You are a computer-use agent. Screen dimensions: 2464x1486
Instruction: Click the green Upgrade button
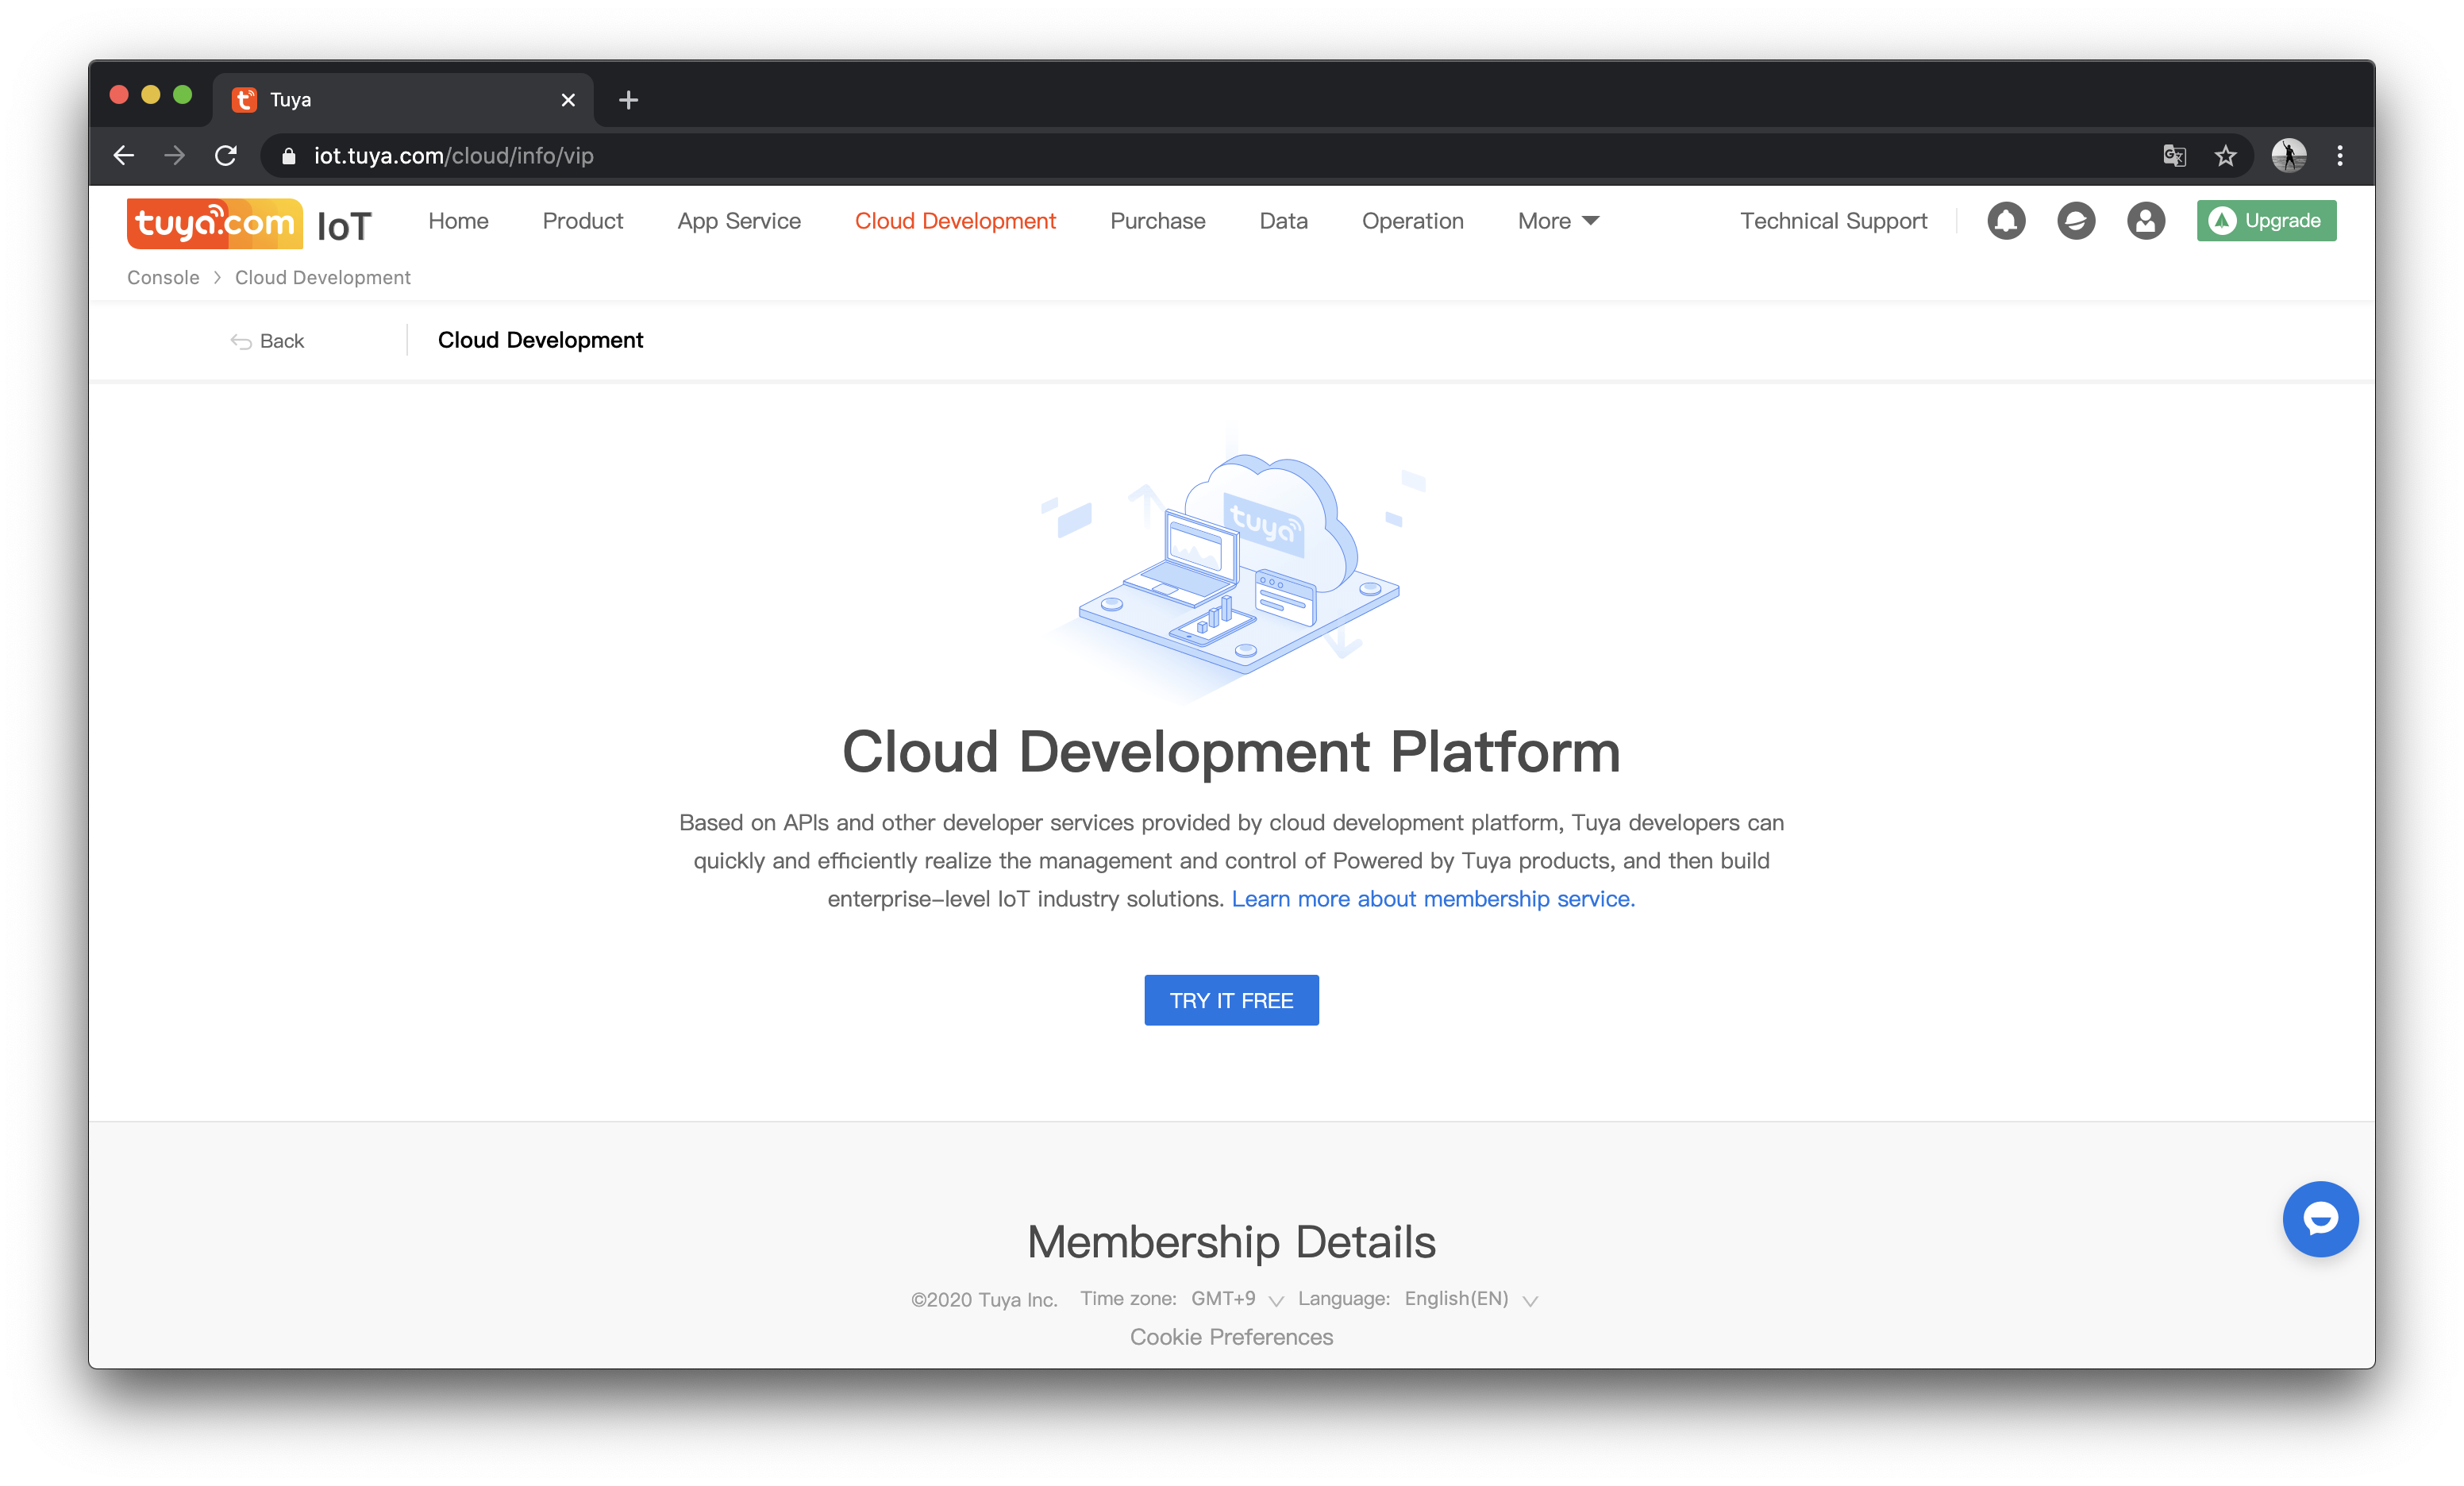click(x=2266, y=221)
